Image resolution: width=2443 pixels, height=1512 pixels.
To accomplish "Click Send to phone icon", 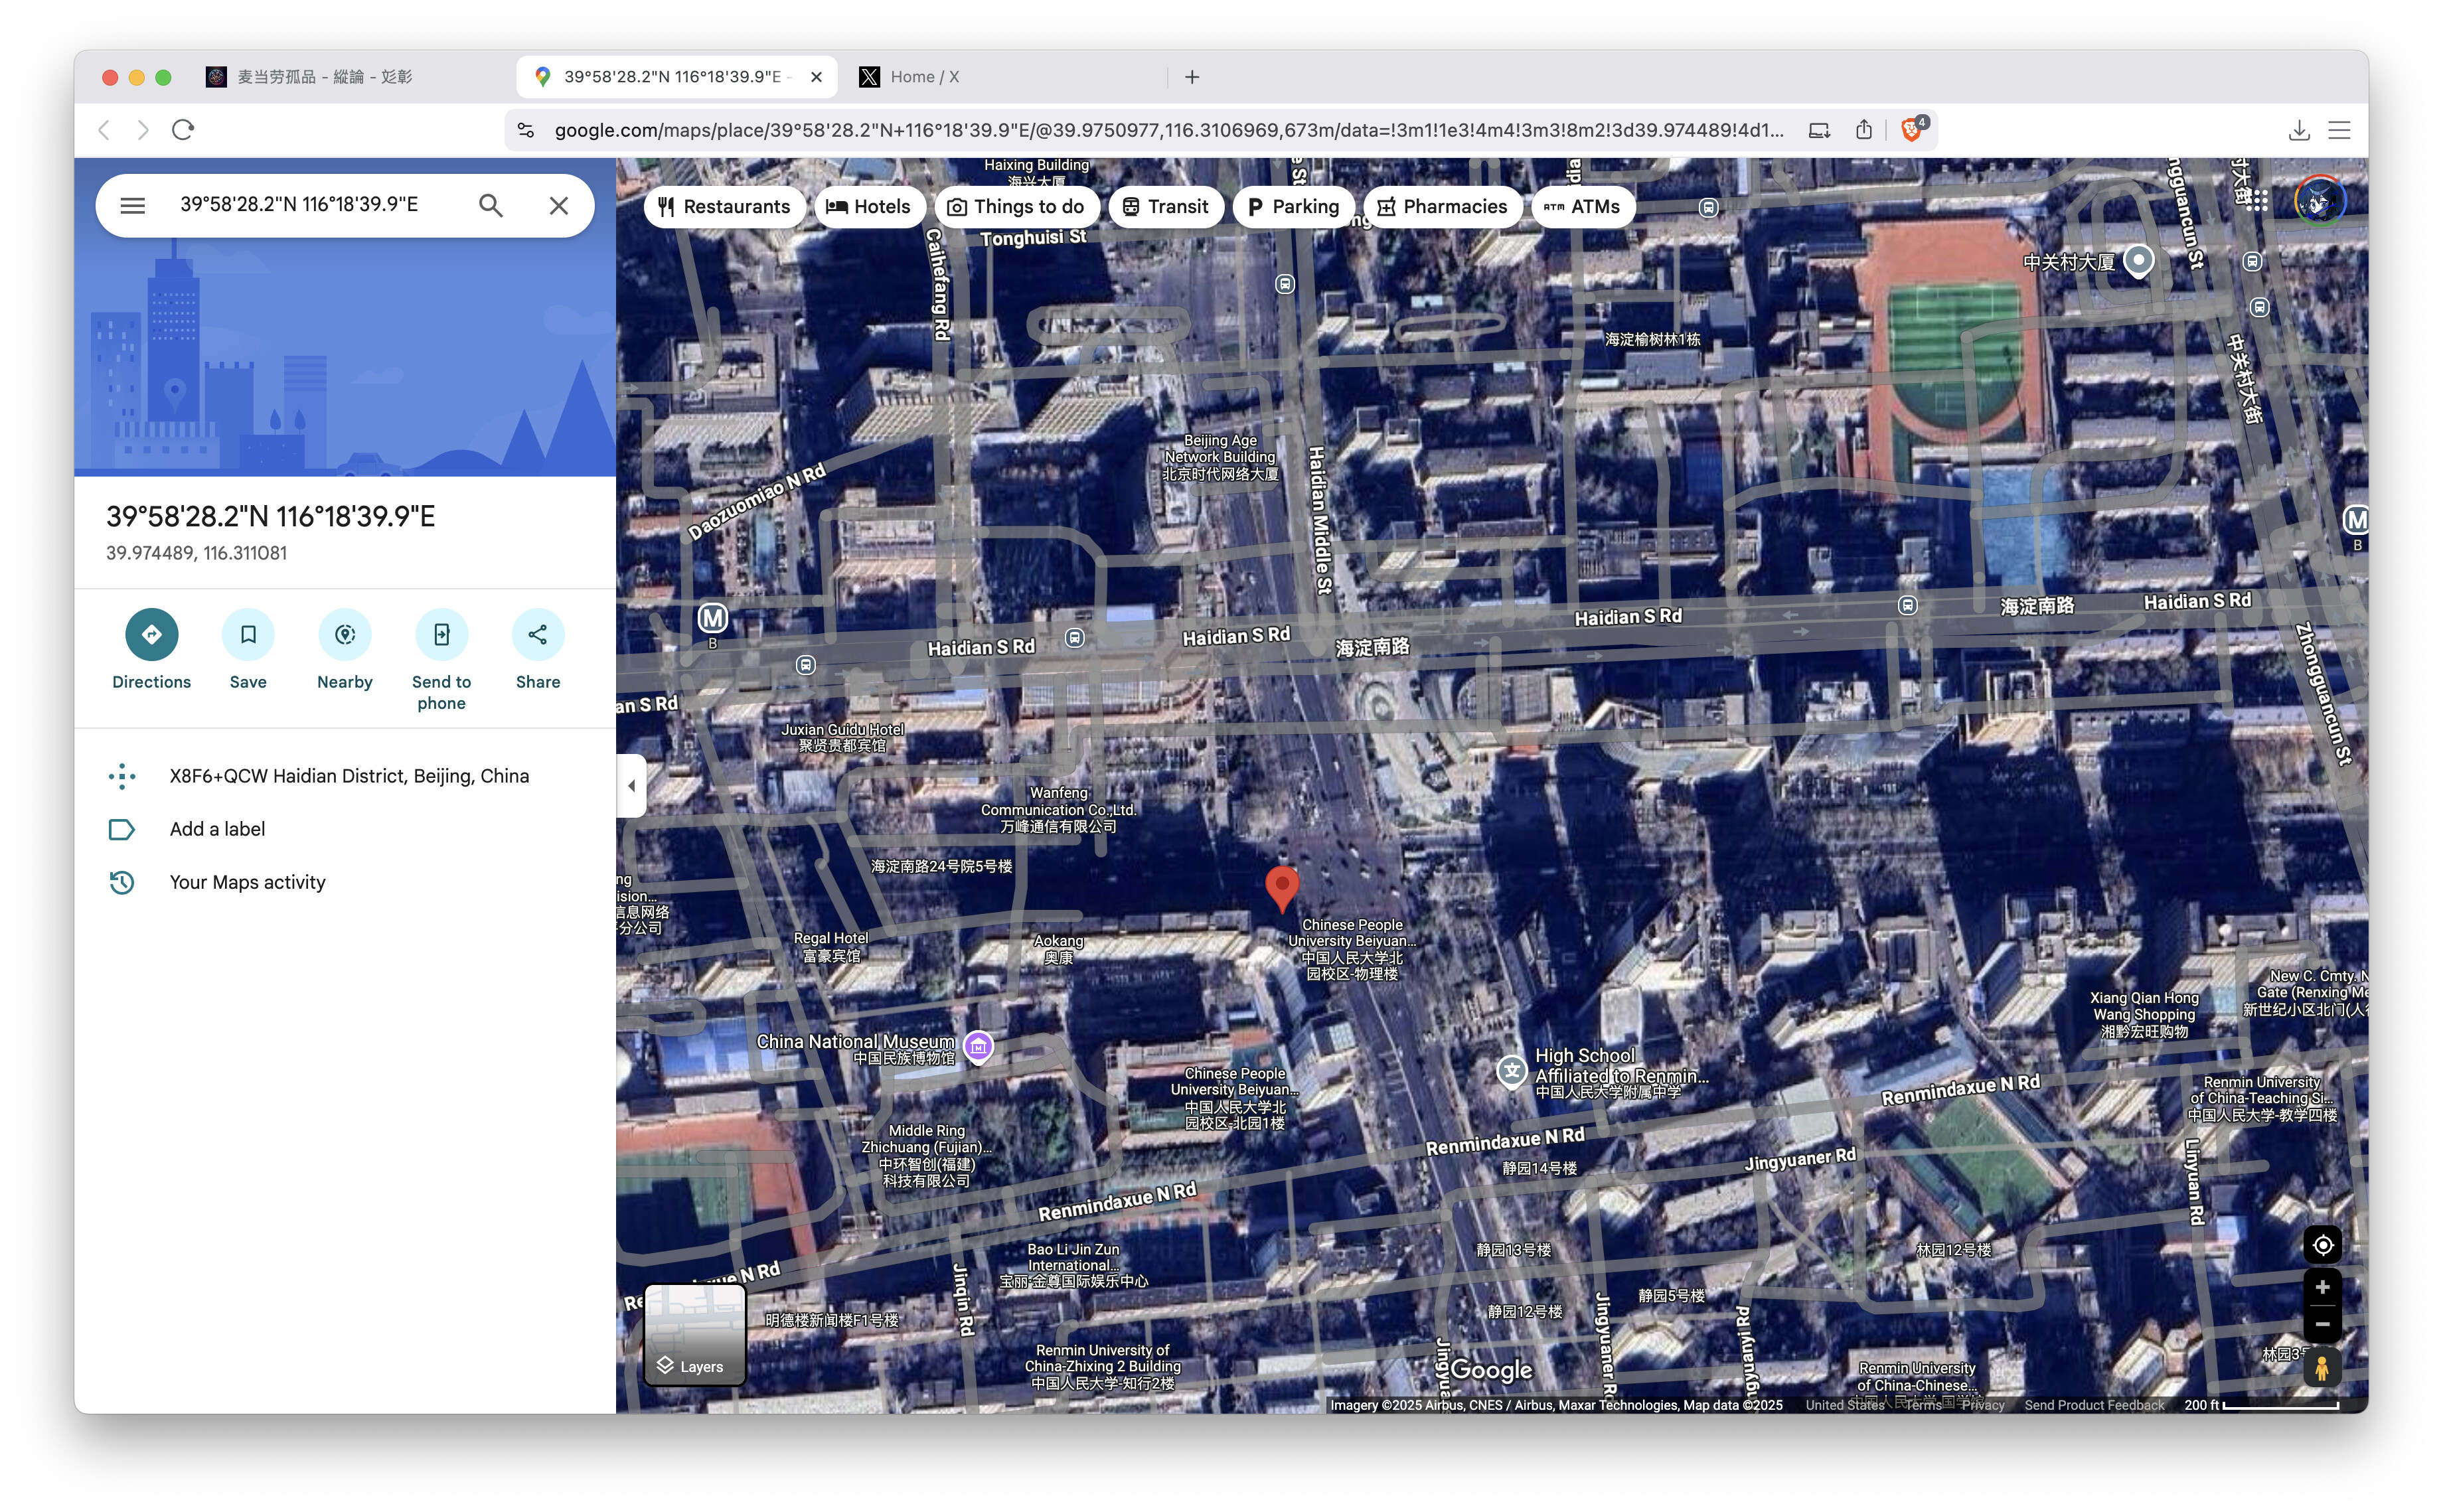I will (441, 634).
